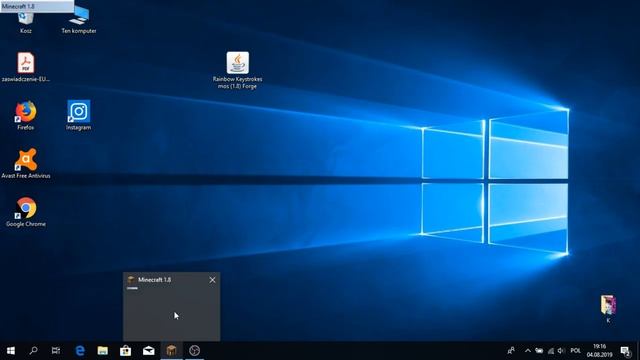This screenshot has width=640, height=360.
Task: Select the K archive desktop icon
Action: point(608,309)
